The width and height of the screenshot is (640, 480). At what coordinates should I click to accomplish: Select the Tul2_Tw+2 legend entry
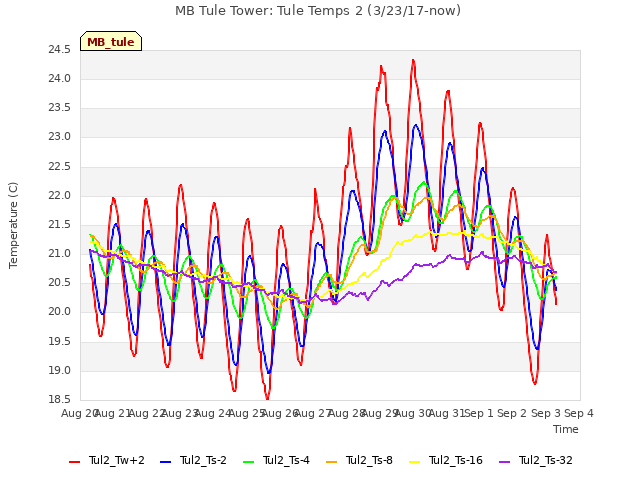pos(107,460)
